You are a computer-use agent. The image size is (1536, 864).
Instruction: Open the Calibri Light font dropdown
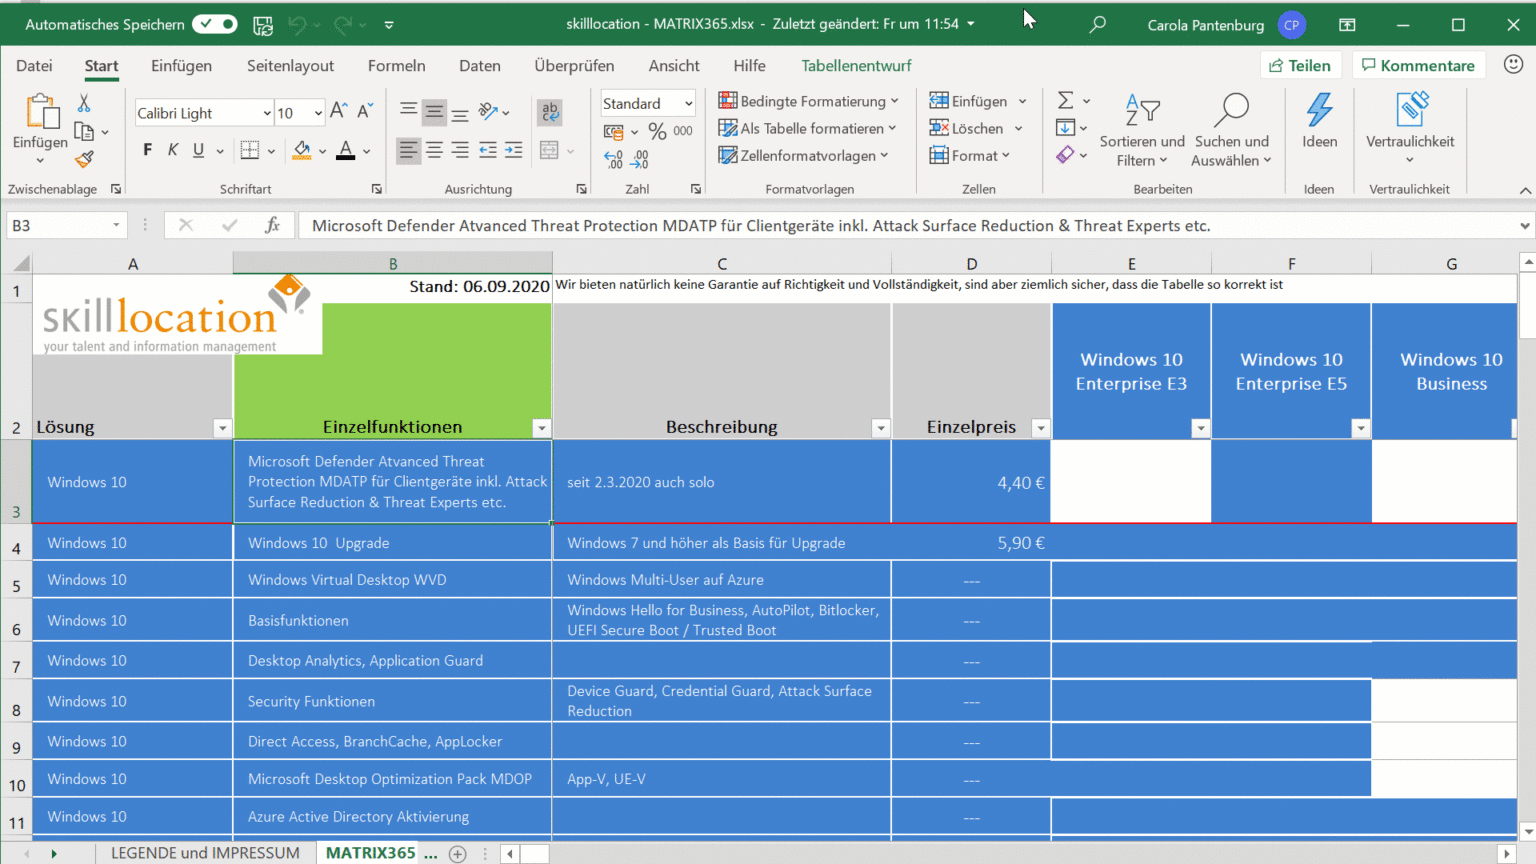tap(267, 112)
